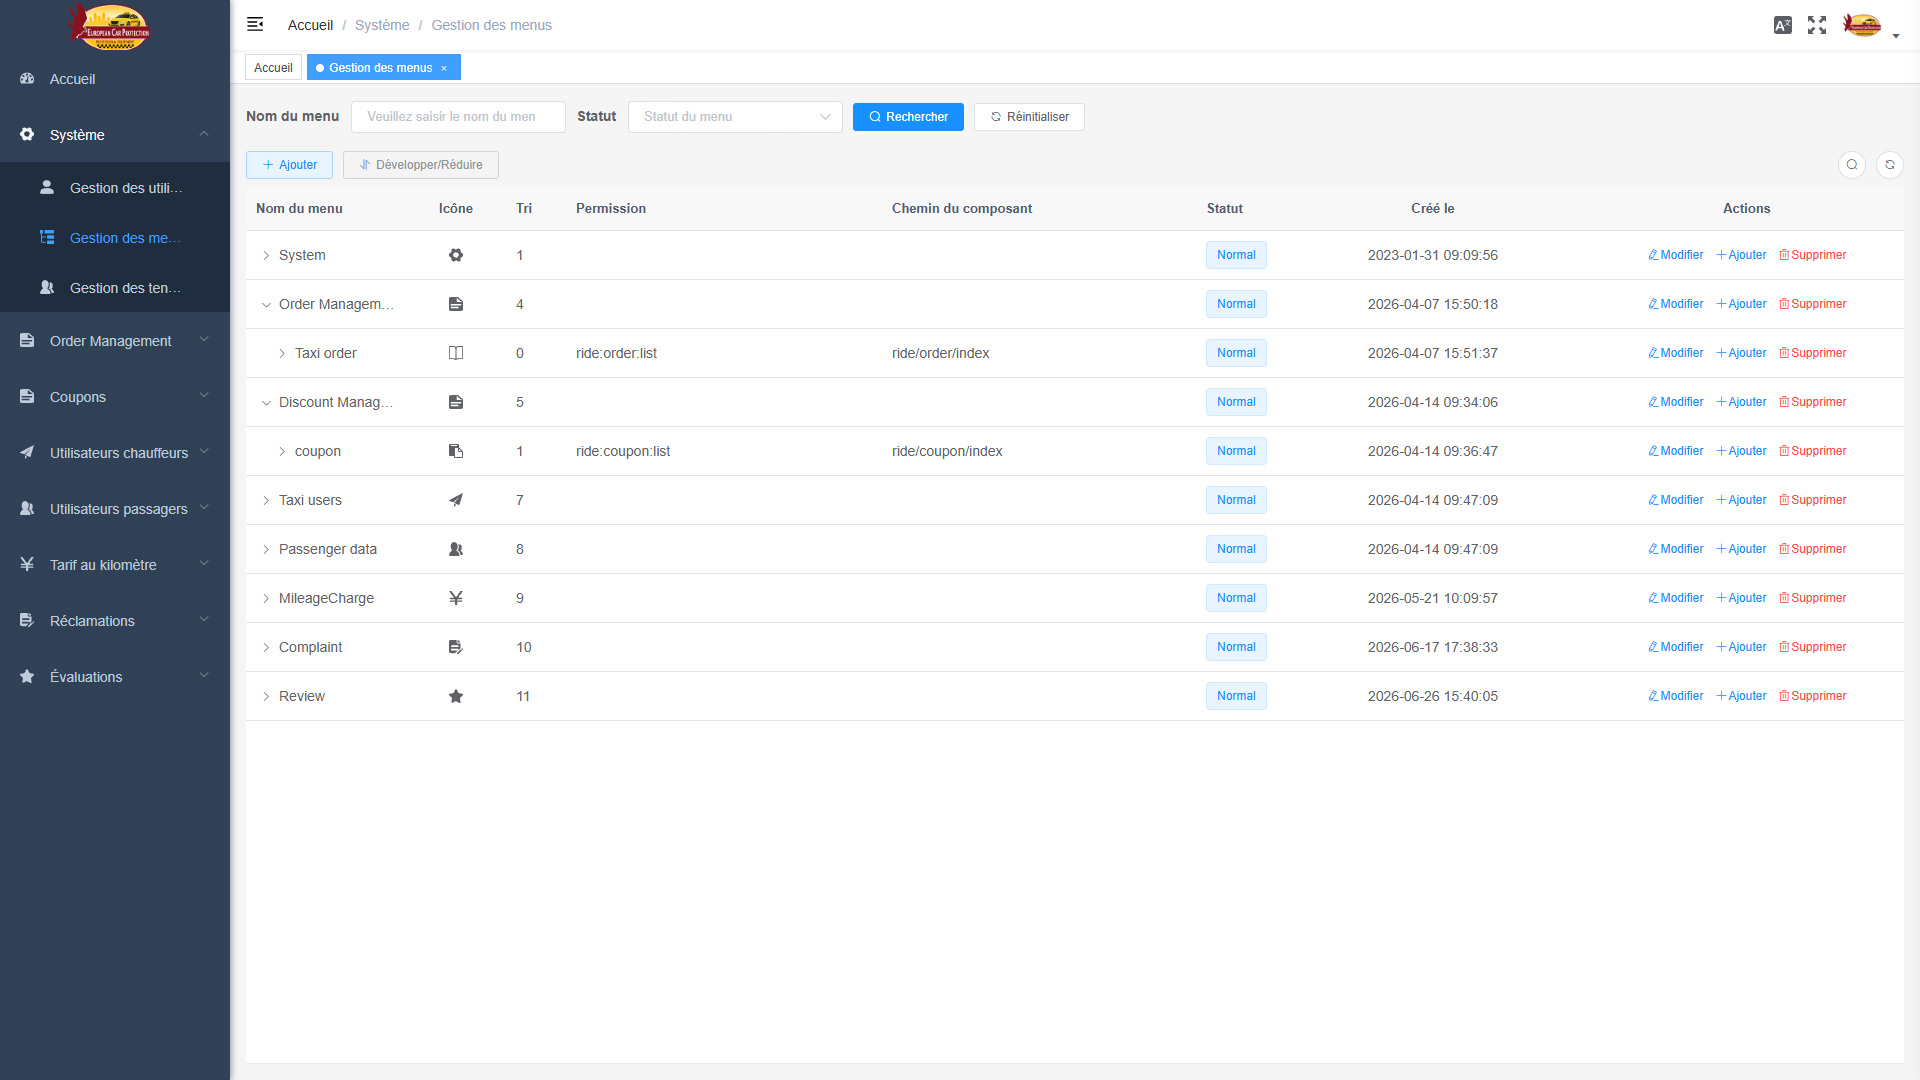Click the star icon in the Review row
The width and height of the screenshot is (1920, 1080).
[456, 696]
